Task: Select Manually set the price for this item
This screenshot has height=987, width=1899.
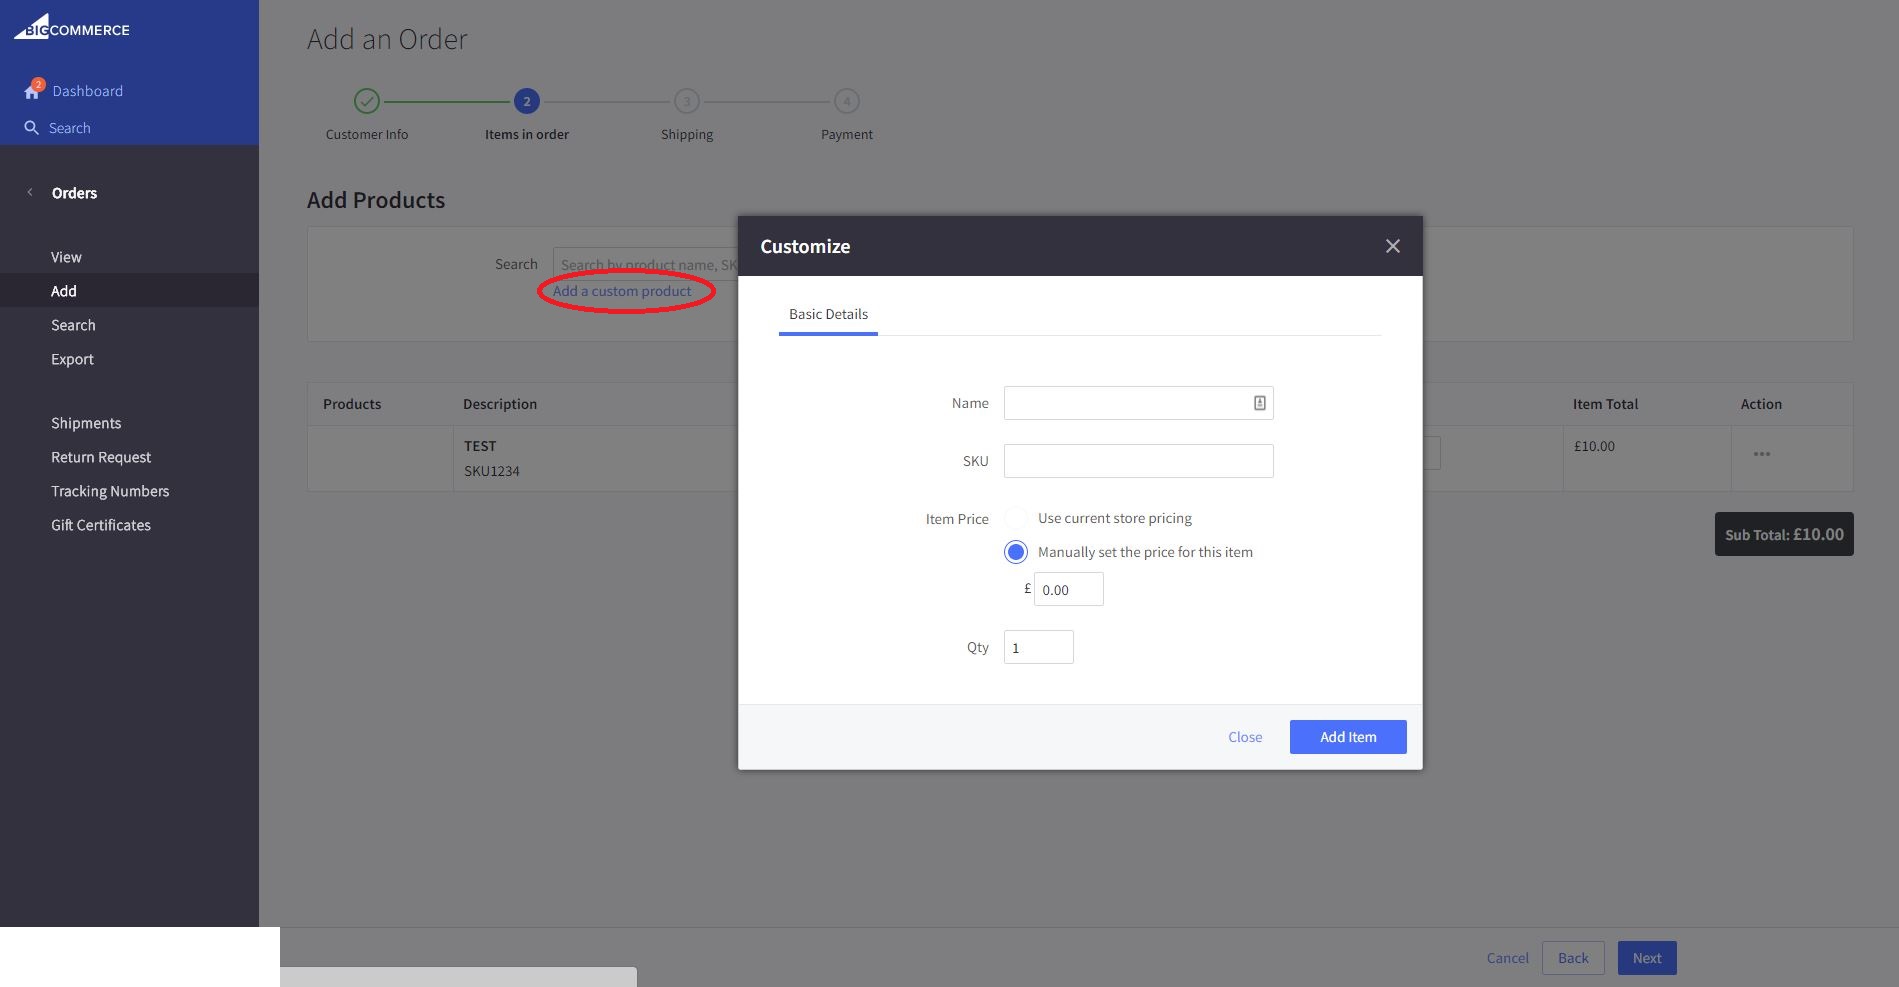Action: [1016, 551]
